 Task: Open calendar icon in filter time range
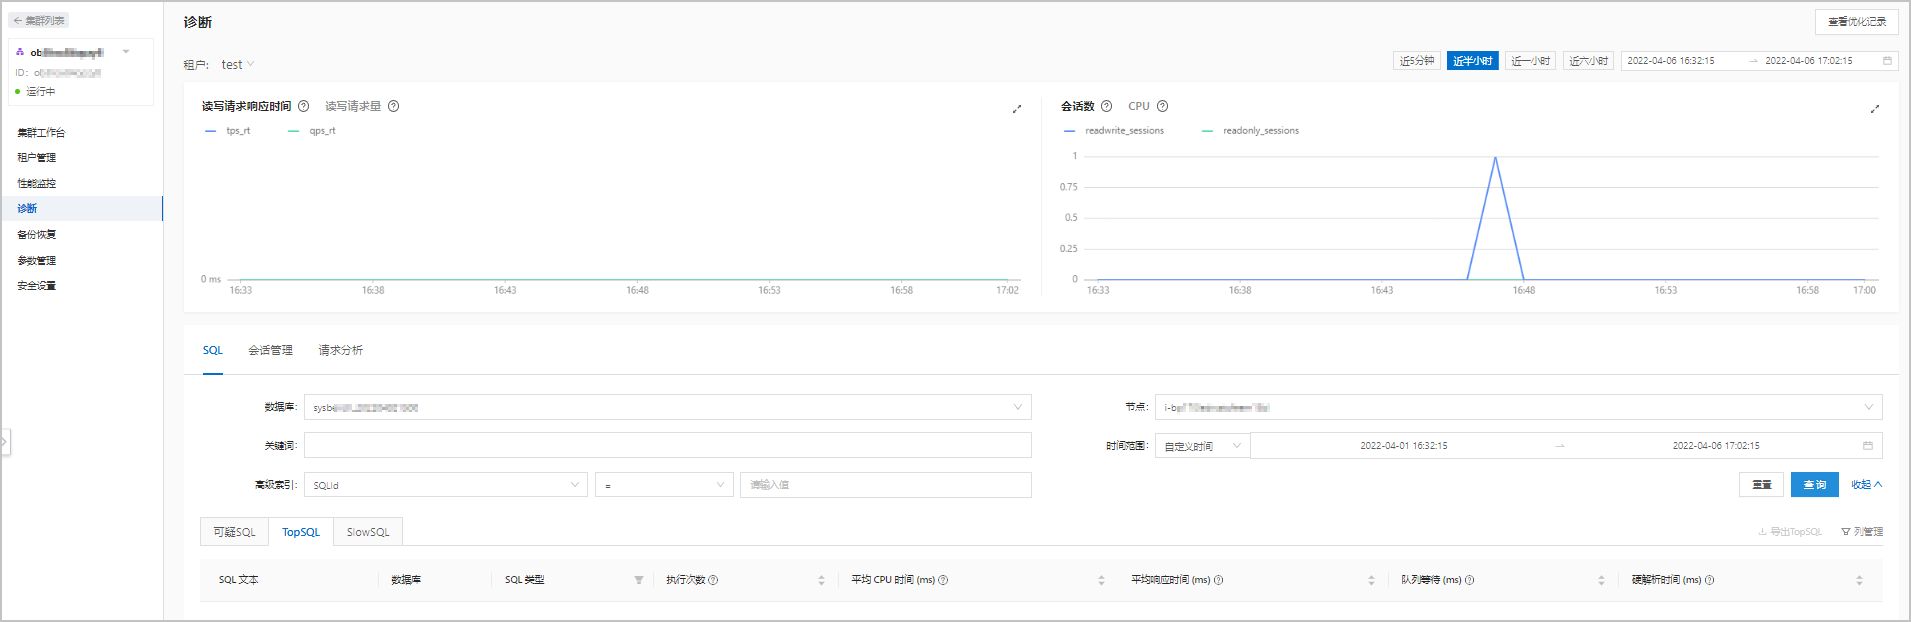point(1867,446)
